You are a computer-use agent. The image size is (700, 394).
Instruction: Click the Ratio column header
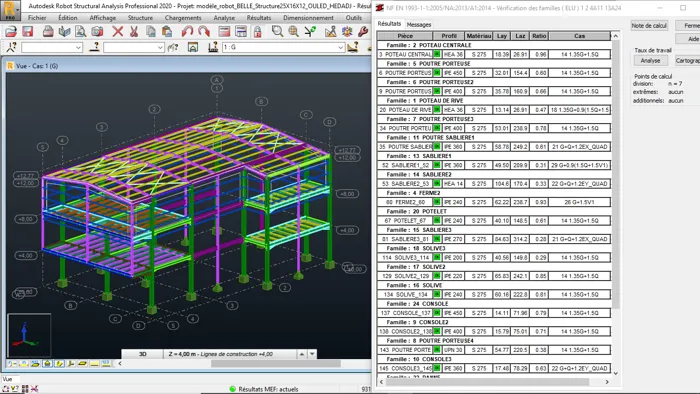pos(539,36)
